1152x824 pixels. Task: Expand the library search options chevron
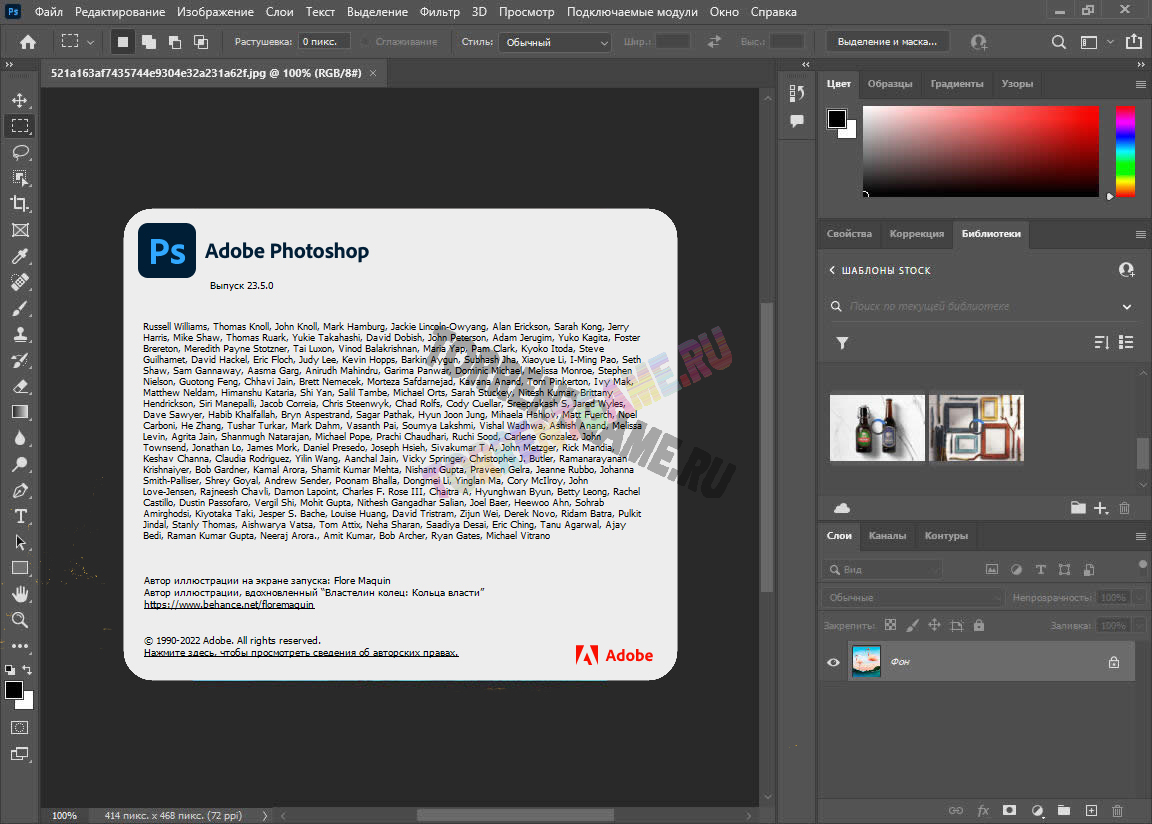click(x=1127, y=307)
